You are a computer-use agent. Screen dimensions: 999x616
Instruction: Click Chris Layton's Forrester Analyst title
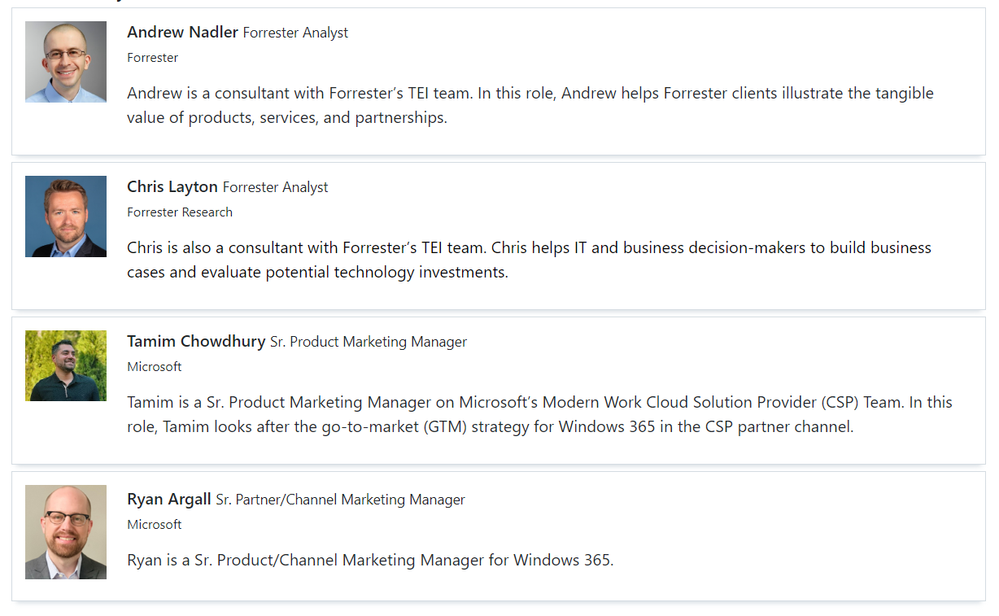[x=275, y=187]
